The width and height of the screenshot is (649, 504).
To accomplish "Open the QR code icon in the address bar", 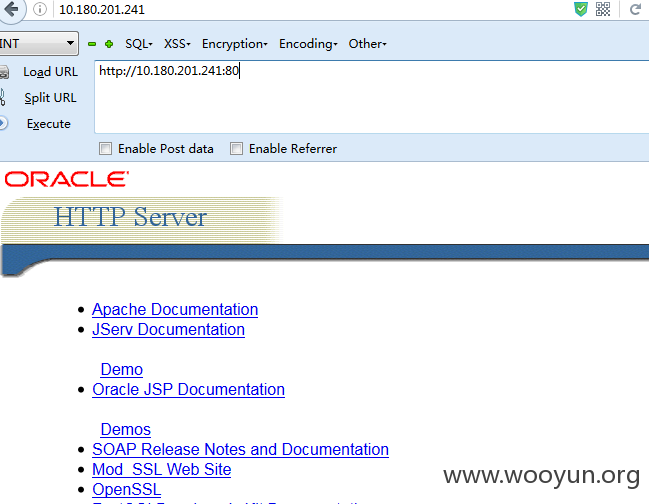I will coord(603,9).
